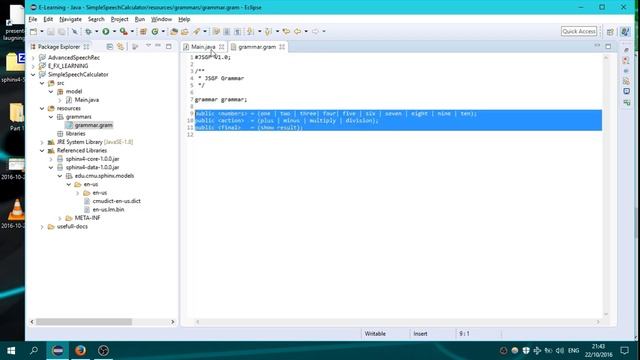Viewport: 640px width, 360px height.
Task: Minimize the Package Explorer panel
Action: coord(158,46)
